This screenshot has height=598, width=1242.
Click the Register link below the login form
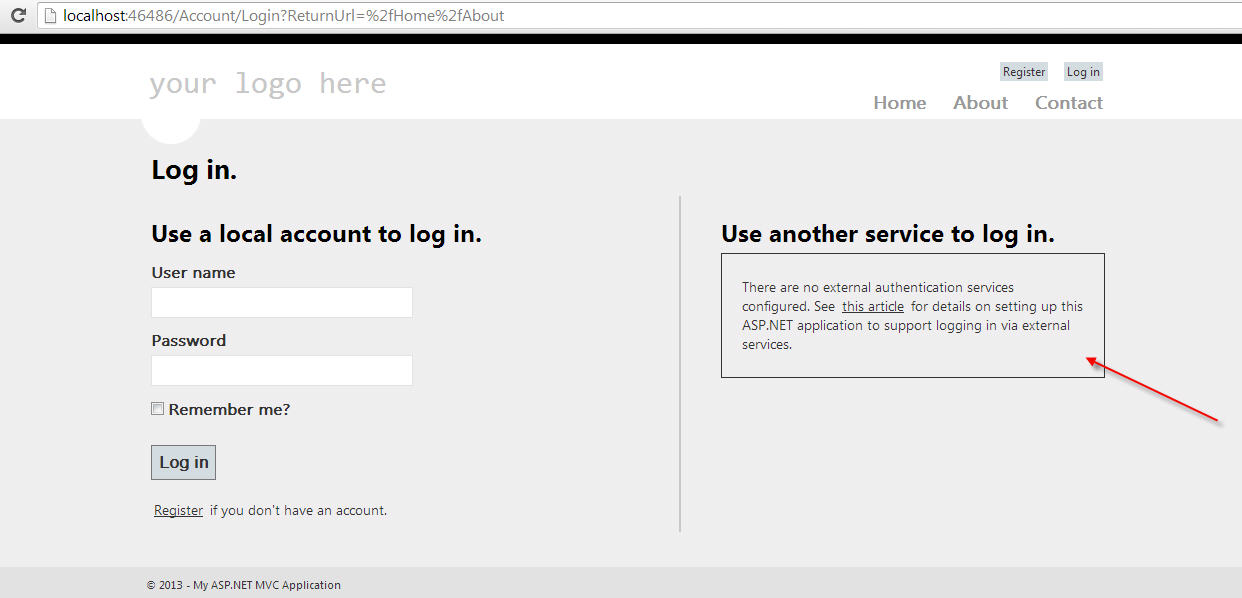click(178, 511)
